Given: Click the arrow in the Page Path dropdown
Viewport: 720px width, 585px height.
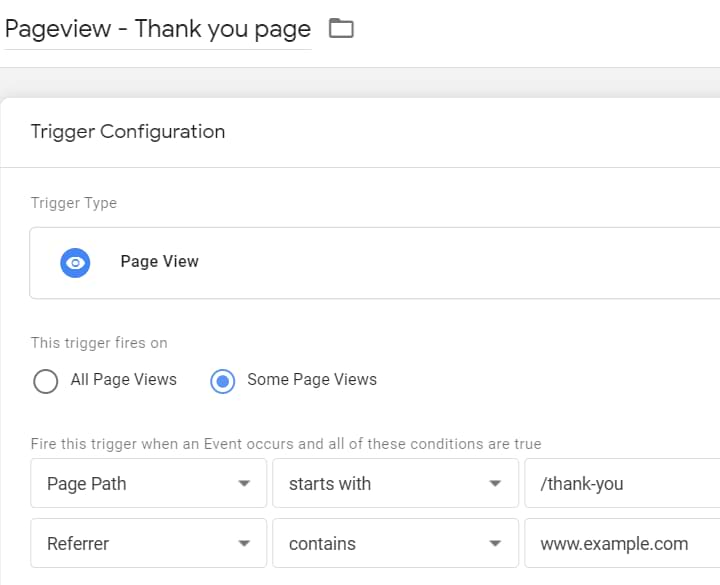Looking at the screenshot, I should (x=244, y=484).
